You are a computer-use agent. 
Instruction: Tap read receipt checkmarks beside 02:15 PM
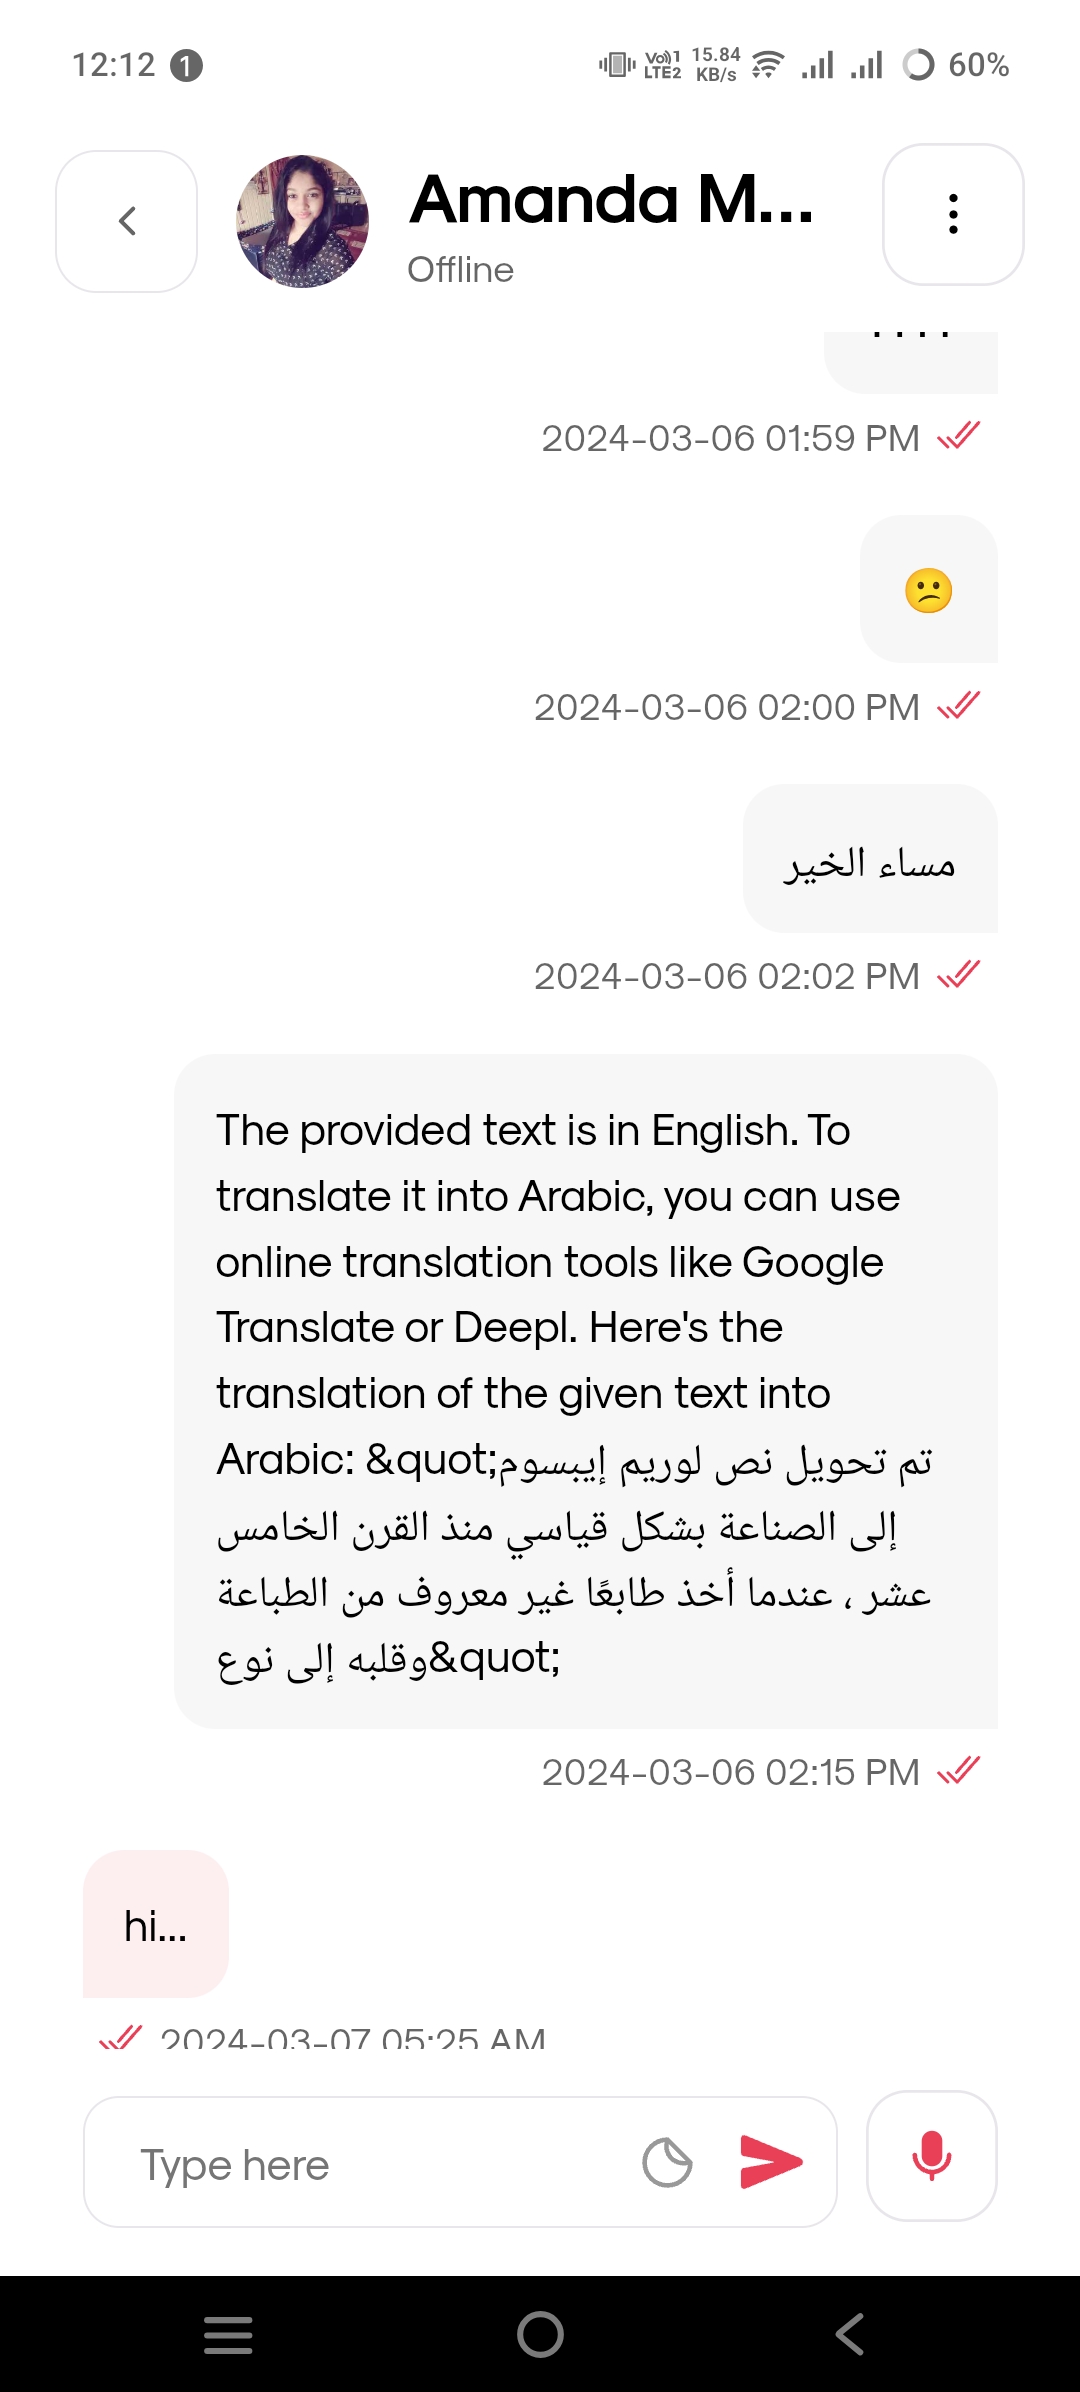click(x=958, y=1770)
